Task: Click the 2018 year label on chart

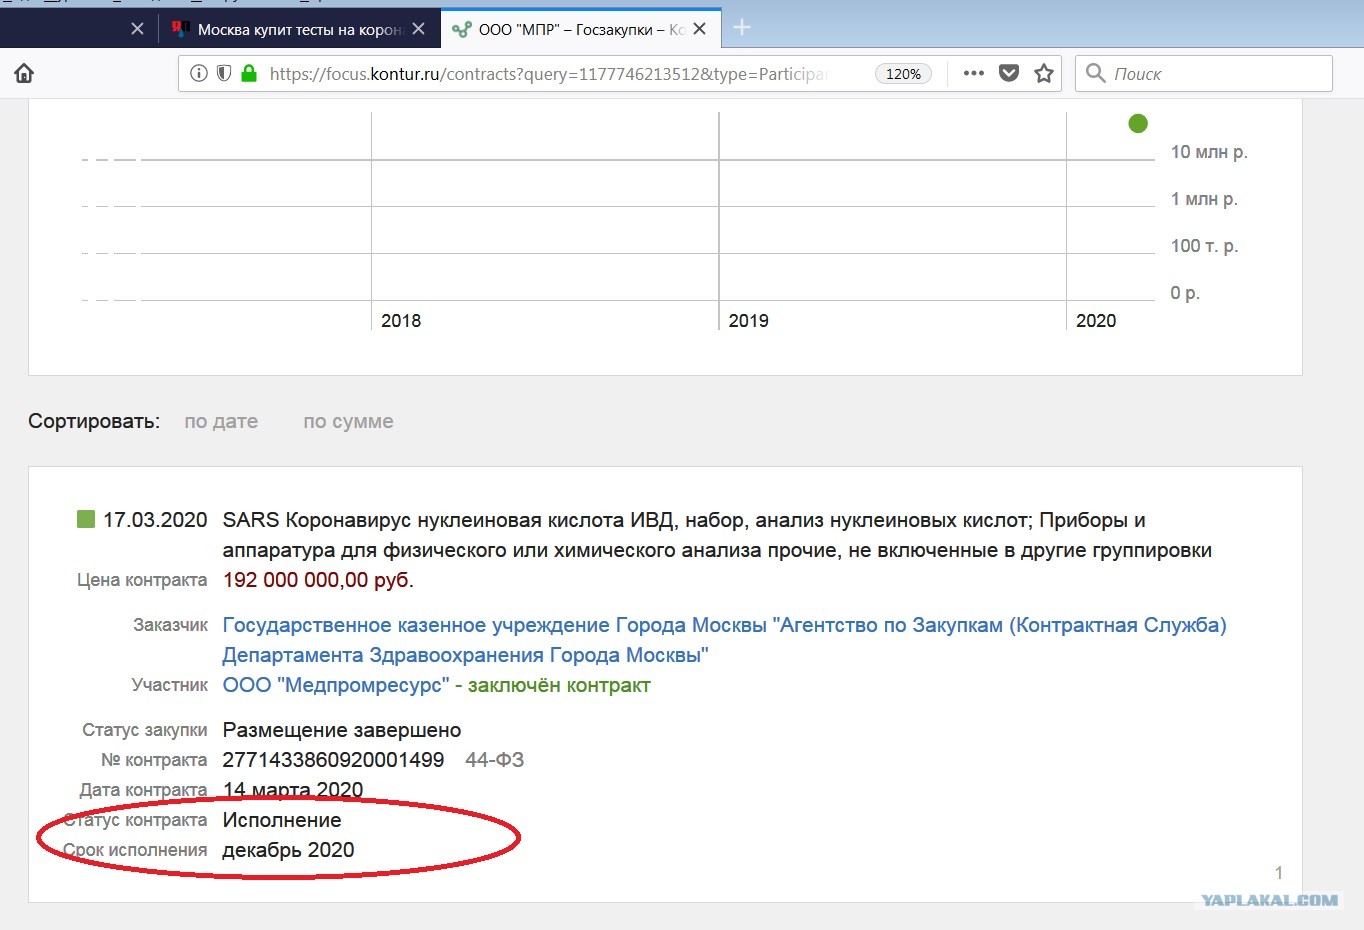Action: click(401, 320)
